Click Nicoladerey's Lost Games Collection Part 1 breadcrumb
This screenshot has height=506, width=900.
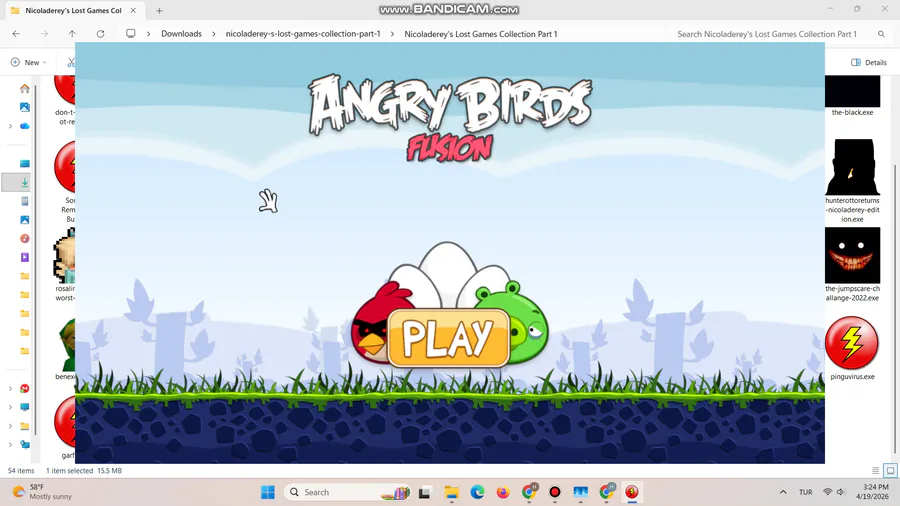[481, 34]
